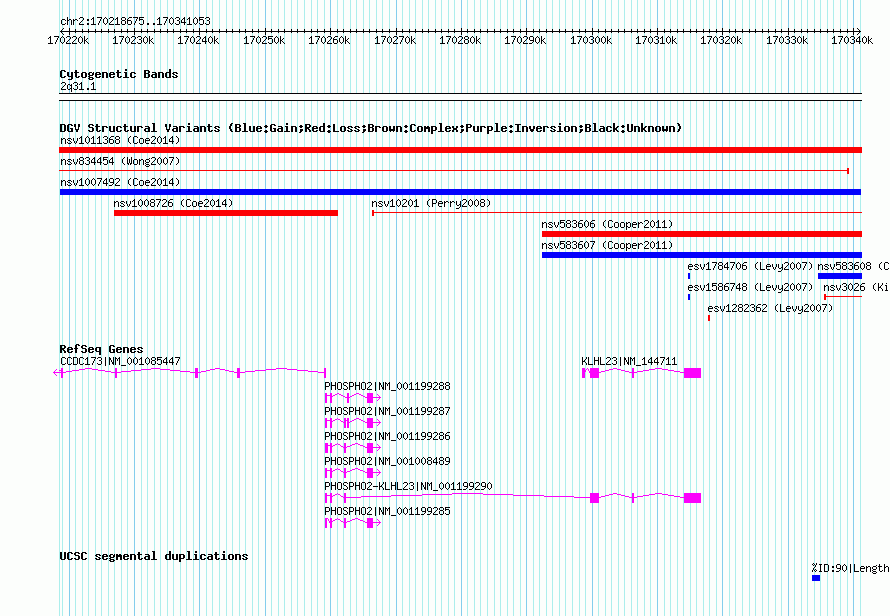The image size is (890, 616).
Task: Click the esv1282362 (Levy2007) label
Action: [x=770, y=308]
